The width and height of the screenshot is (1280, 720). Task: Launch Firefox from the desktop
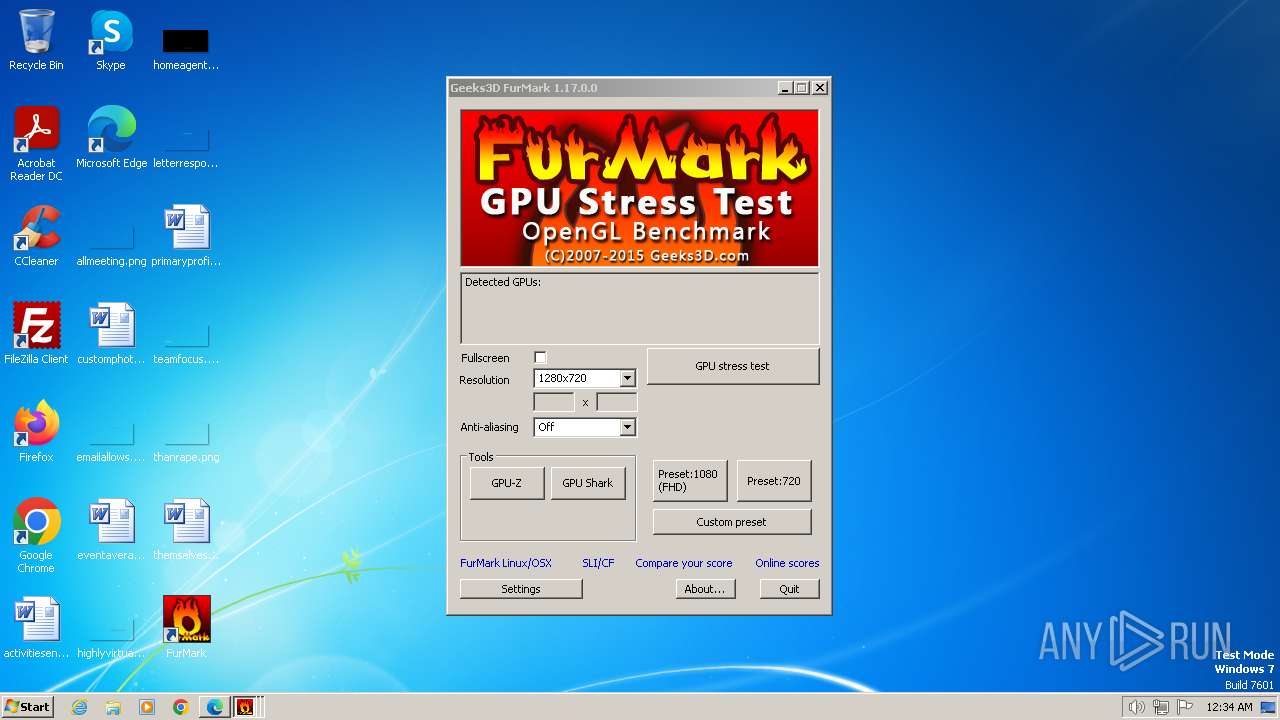click(36, 432)
